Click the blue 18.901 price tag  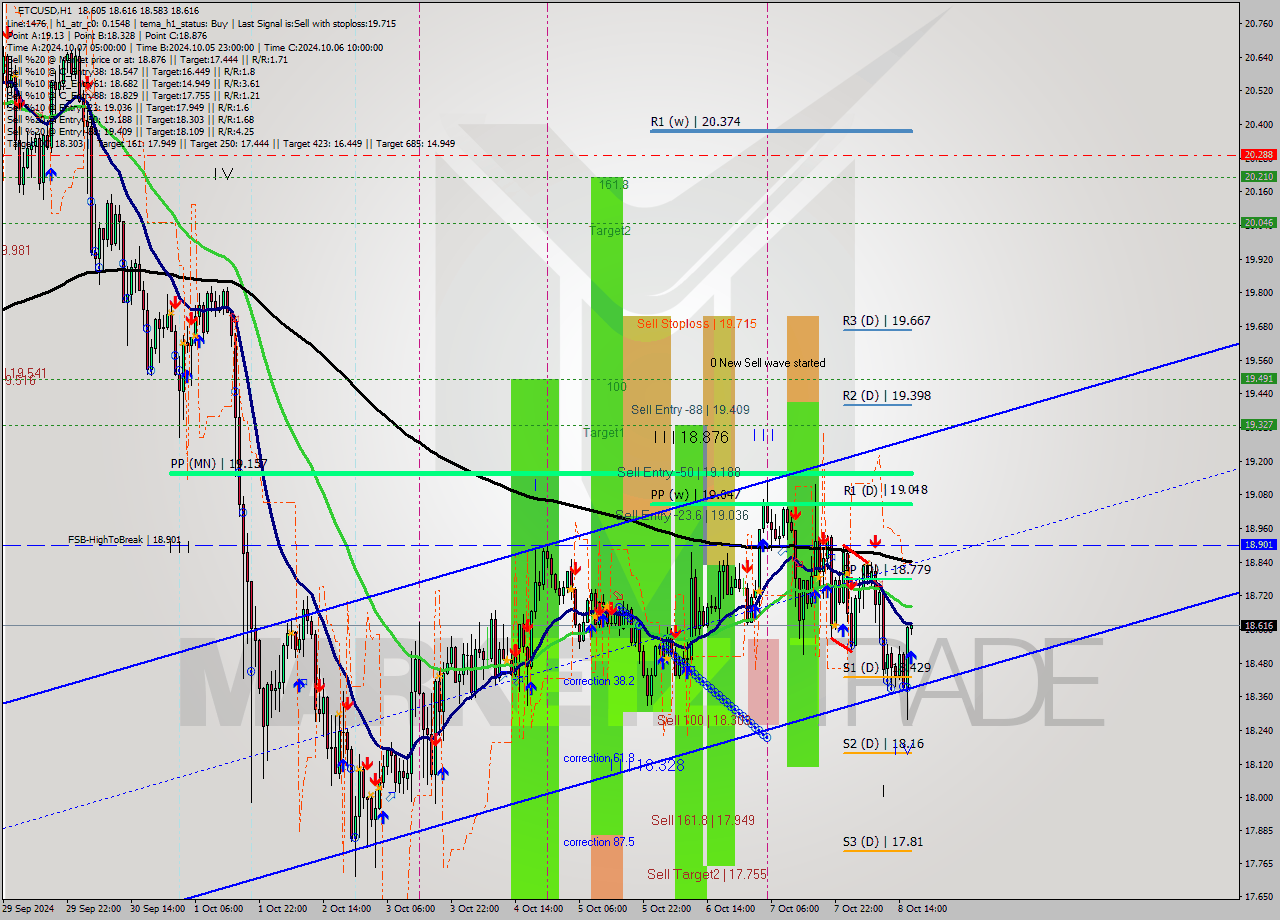click(1258, 545)
